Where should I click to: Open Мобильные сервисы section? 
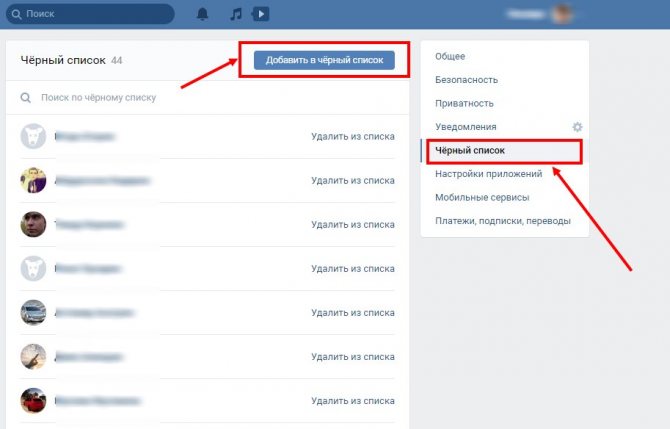tap(482, 197)
